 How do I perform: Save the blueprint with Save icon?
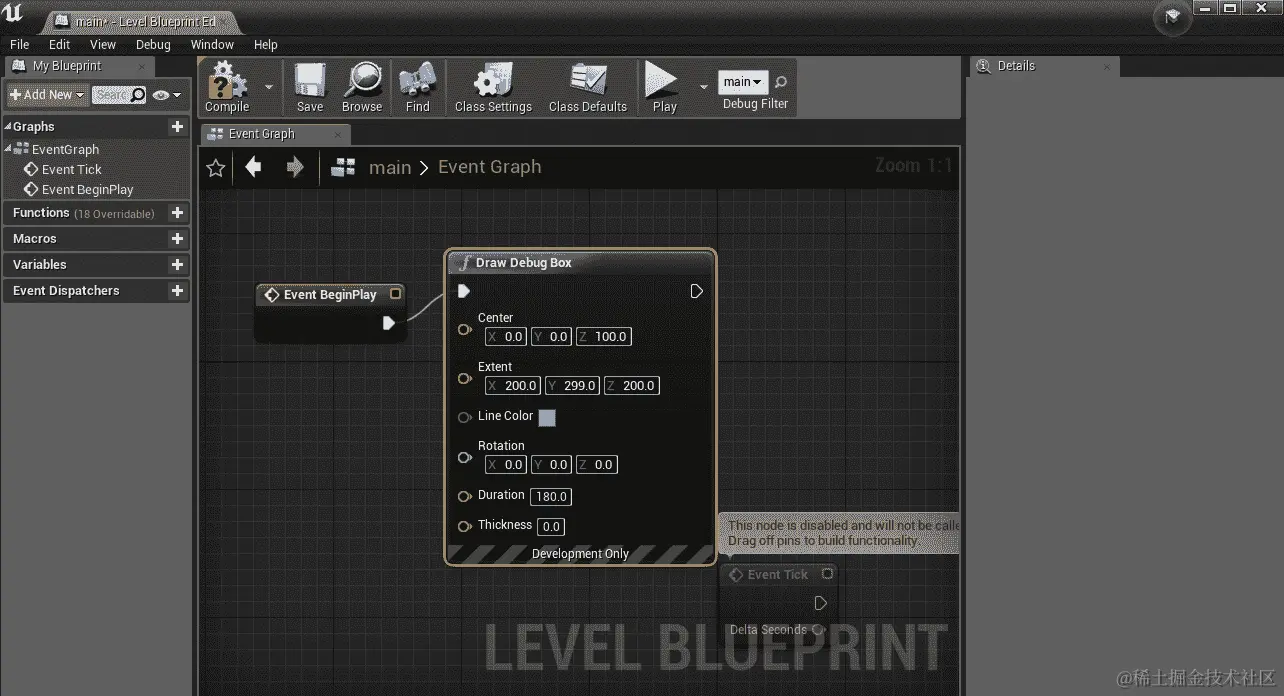(310, 87)
